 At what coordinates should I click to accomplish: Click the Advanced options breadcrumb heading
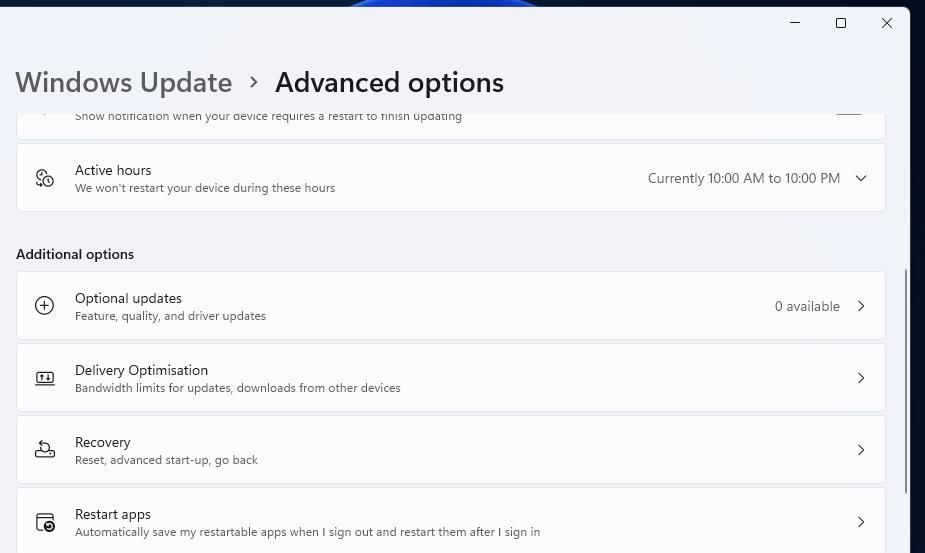click(389, 82)
